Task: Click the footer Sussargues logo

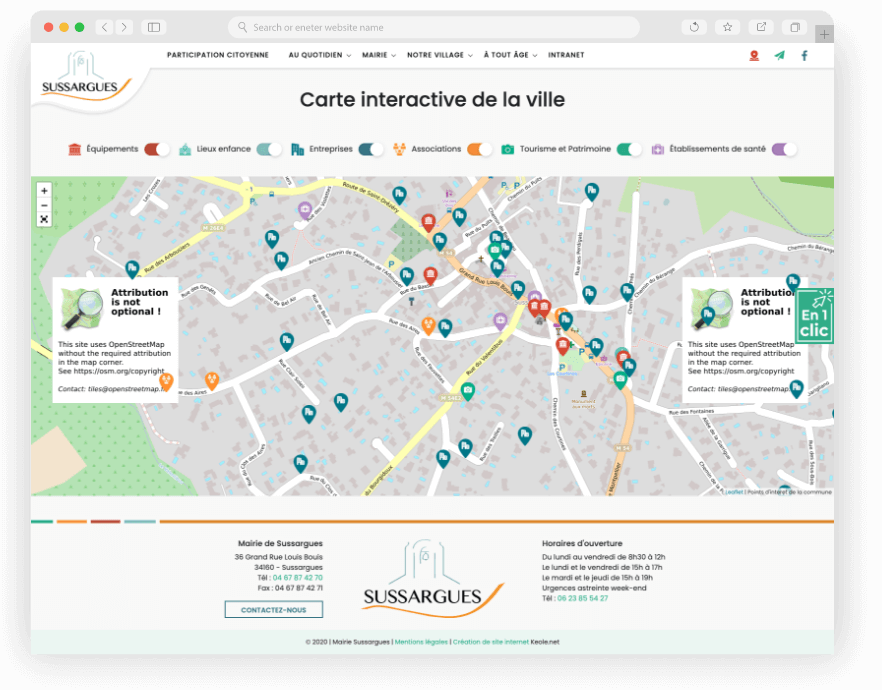Action: (x=431, y=579)
